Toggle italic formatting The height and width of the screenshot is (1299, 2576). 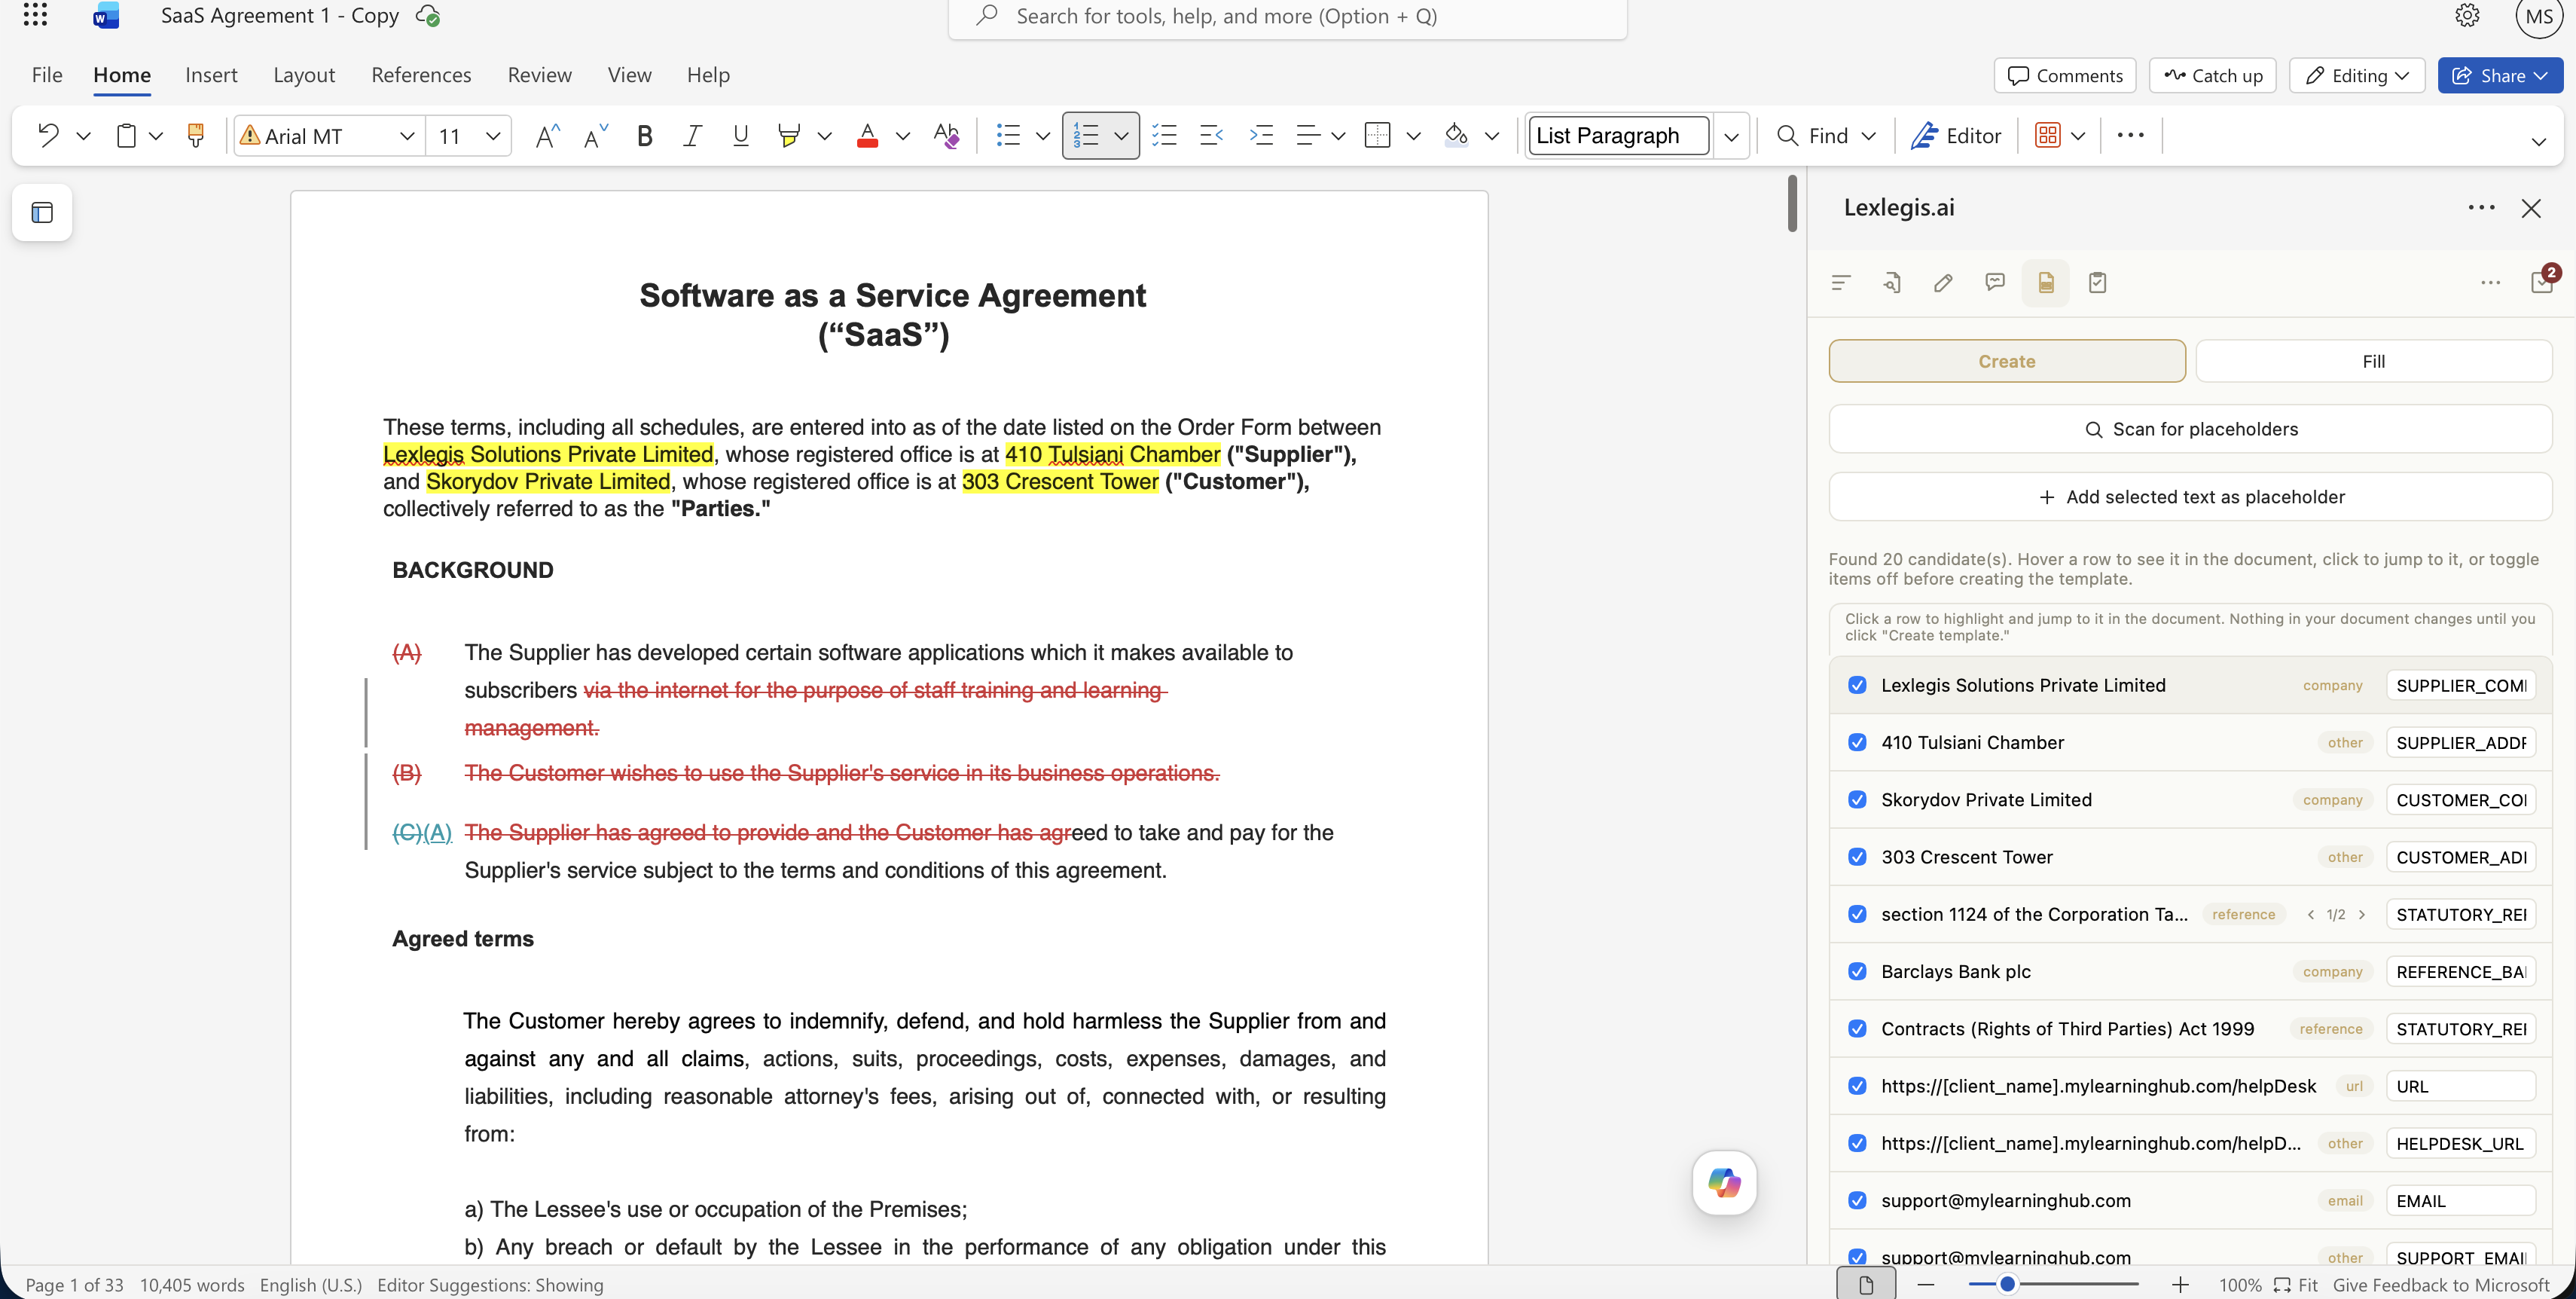(692, 135)
